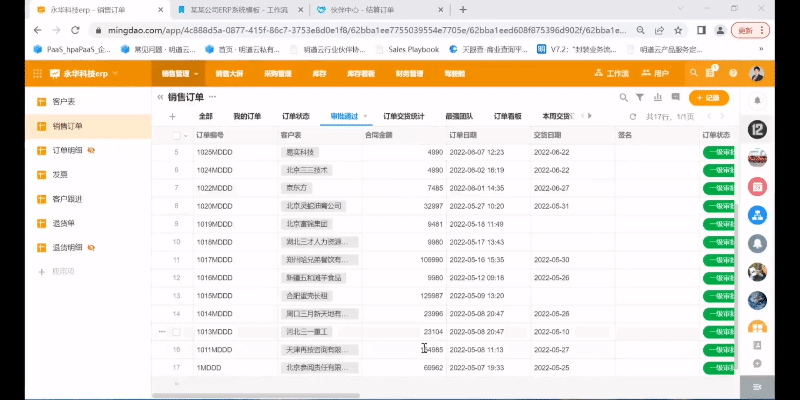Refresh the view with the reload icon
This screenshot has height=400, width=800.
click(x=633, y=116)
